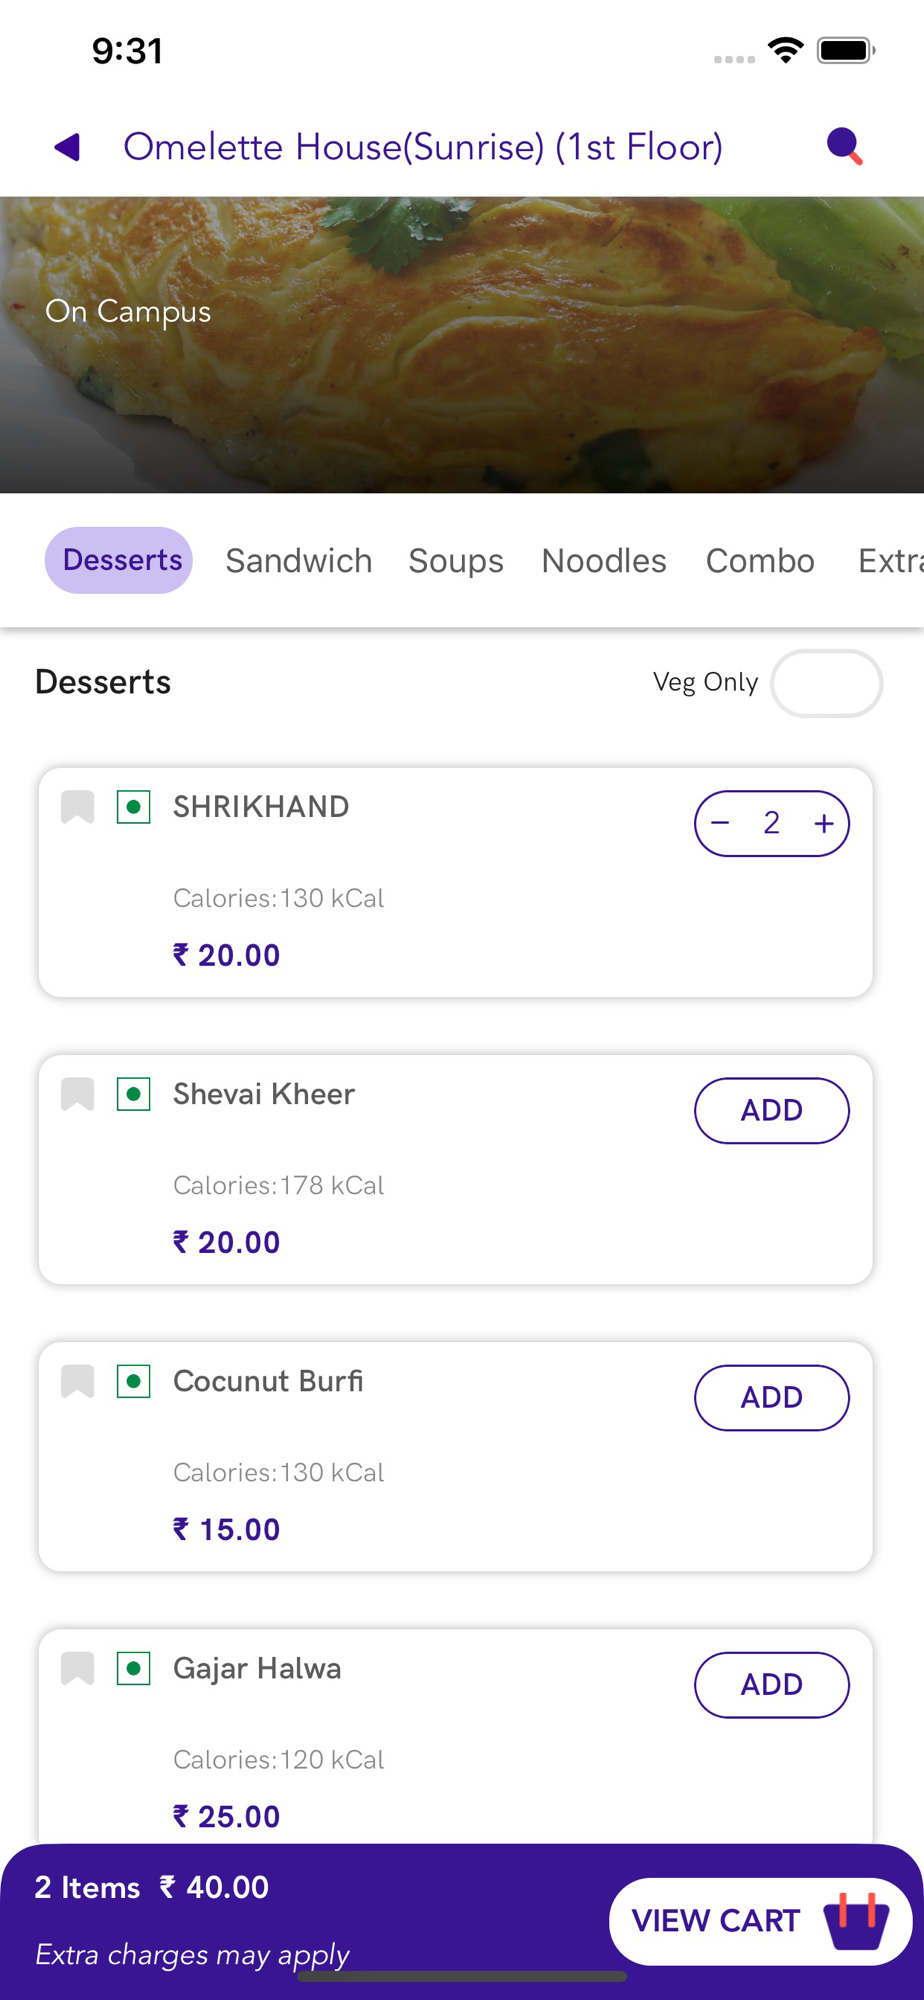Open the search magnifier icon
Image resolution: width=924 pixels, height=2000 pixels.
point(844,147)
